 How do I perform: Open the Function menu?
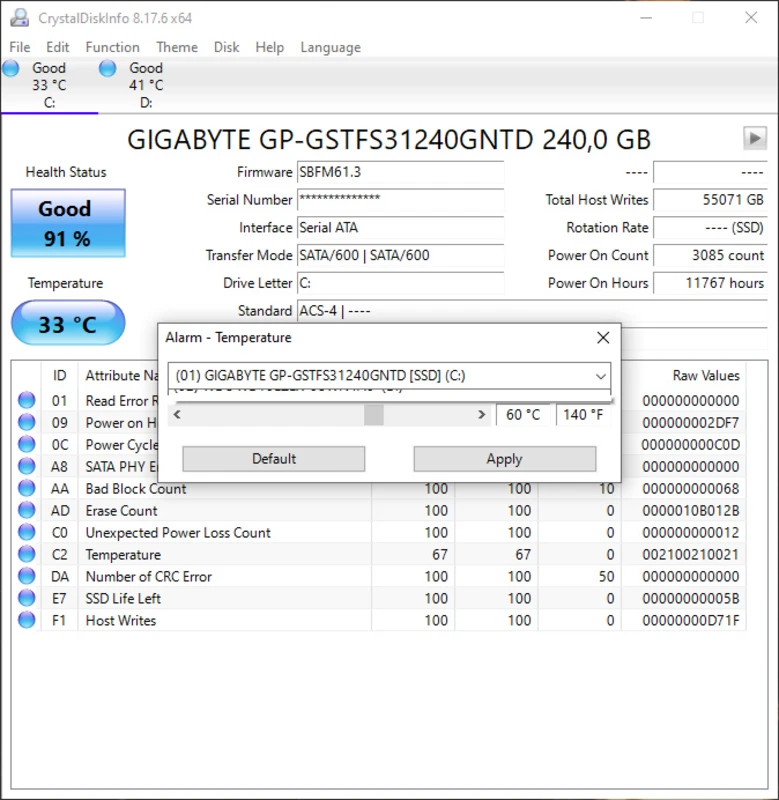click(x=112, y=47)
